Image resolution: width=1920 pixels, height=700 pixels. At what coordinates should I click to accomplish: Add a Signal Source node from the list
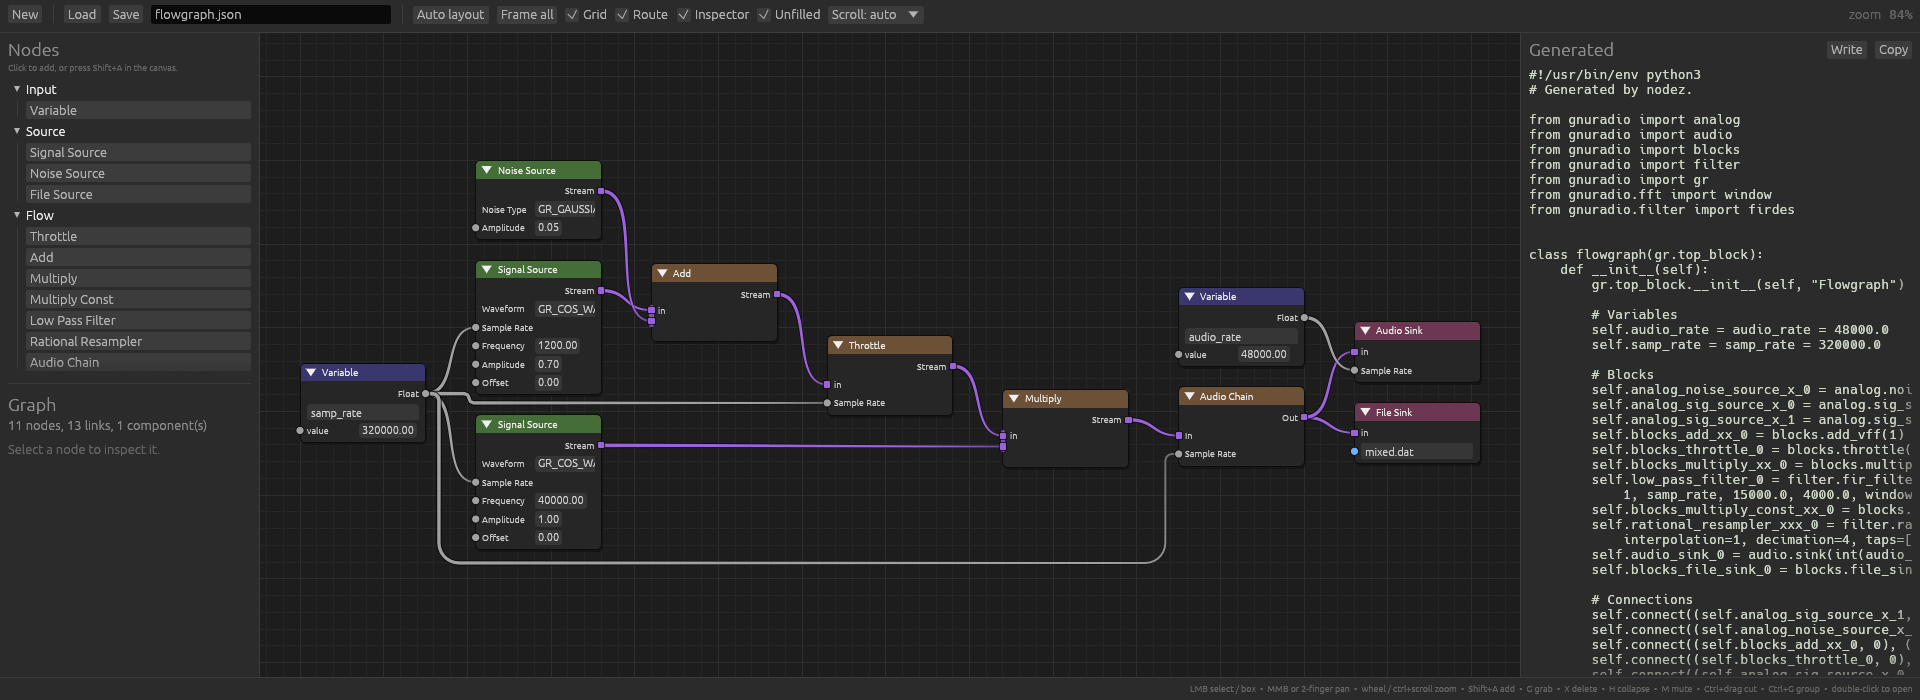click(x=138, y=152)
